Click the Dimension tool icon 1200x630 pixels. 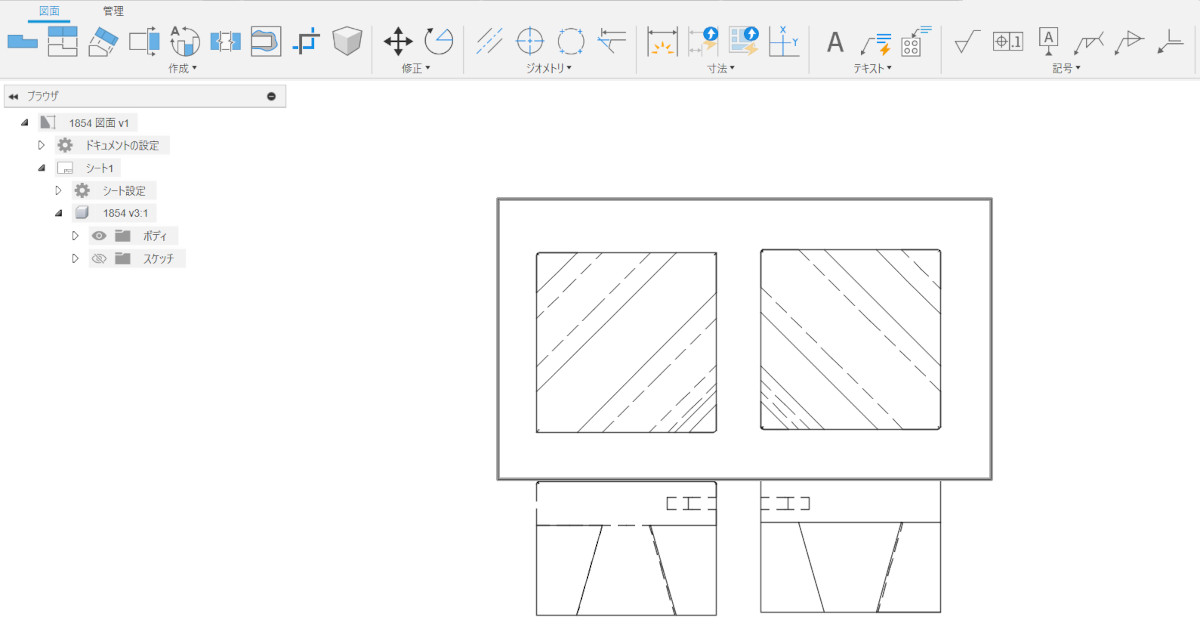(x=662, y=41)
